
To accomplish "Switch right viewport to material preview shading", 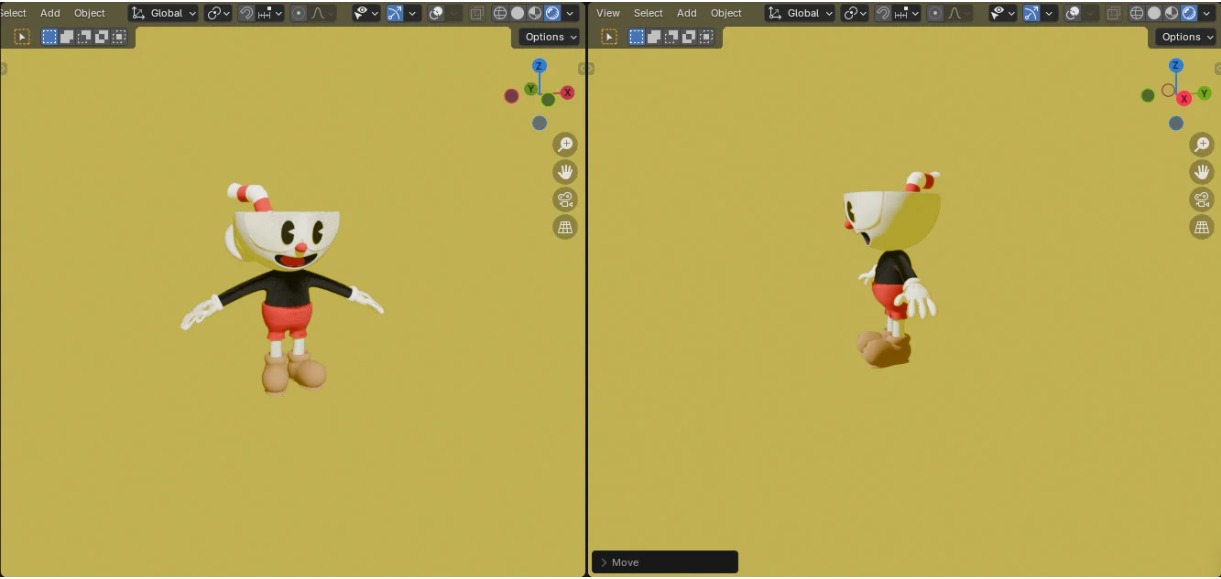I will (1172, 13).
